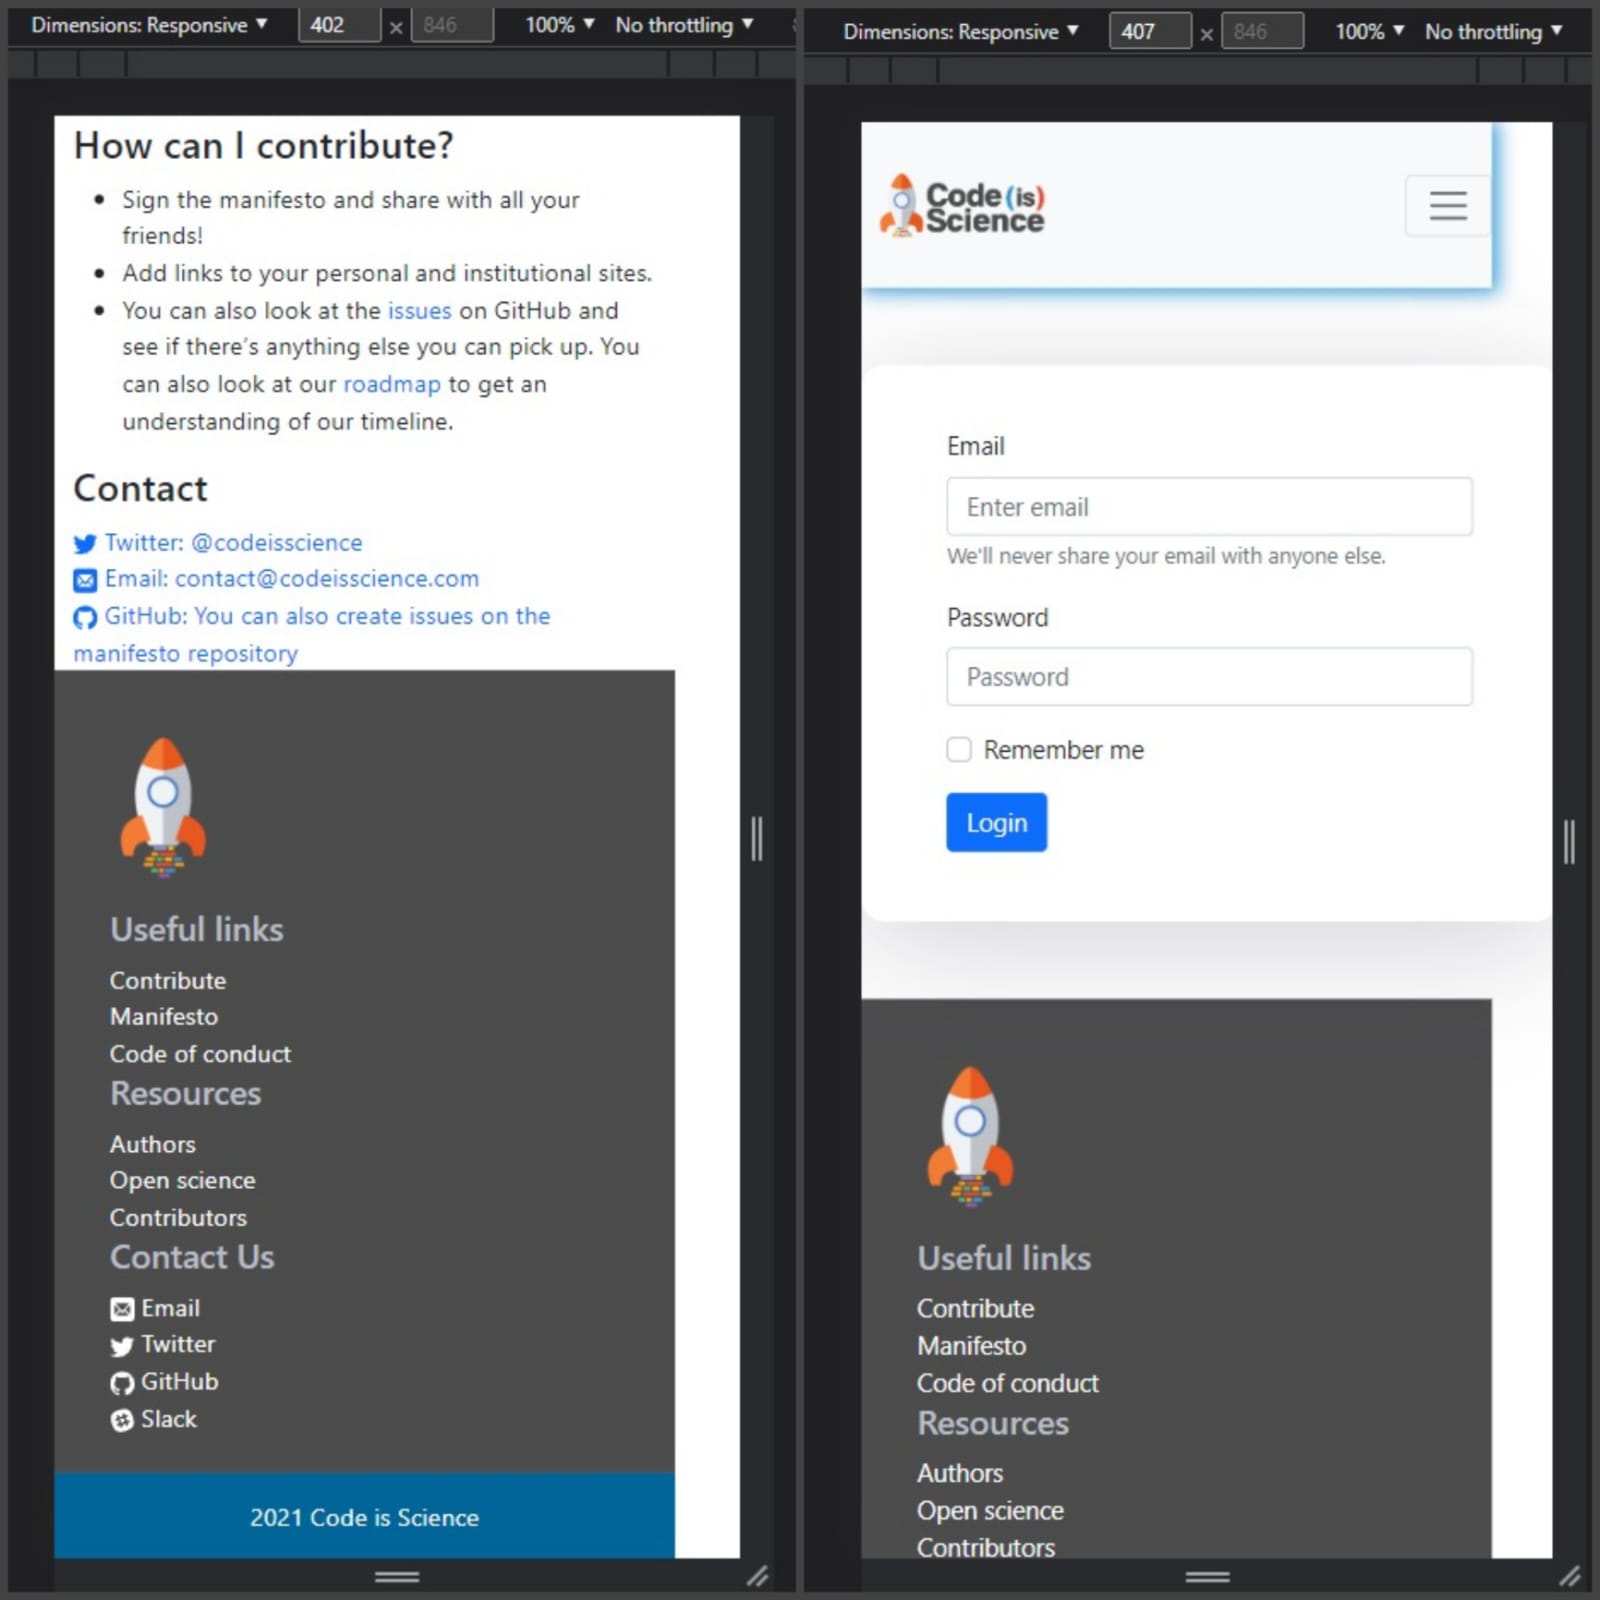
Task: Open the hamburger menu in the right pane
Action: [x=1447, y=206]
